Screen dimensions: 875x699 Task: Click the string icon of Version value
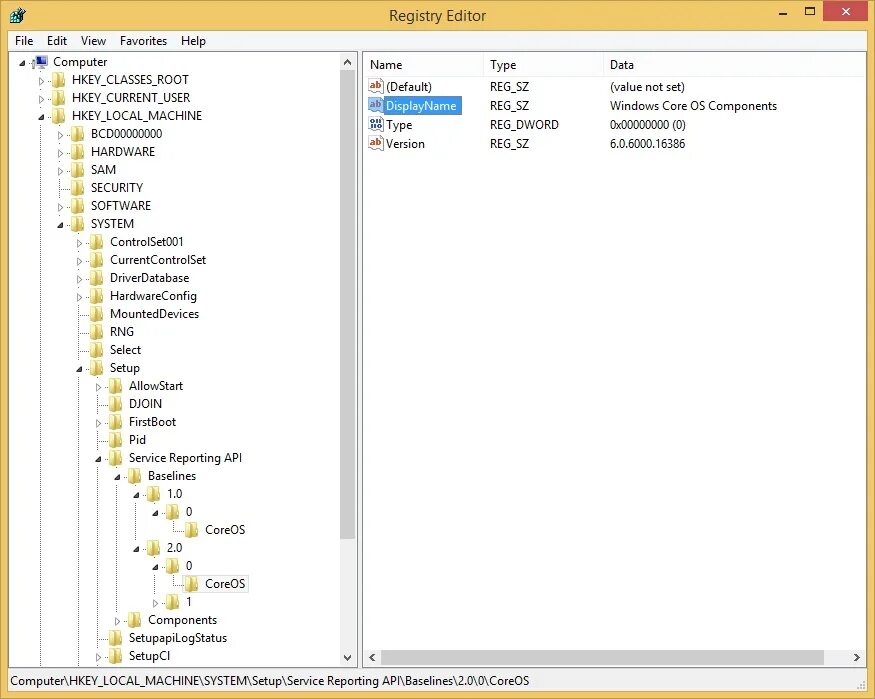376,143
